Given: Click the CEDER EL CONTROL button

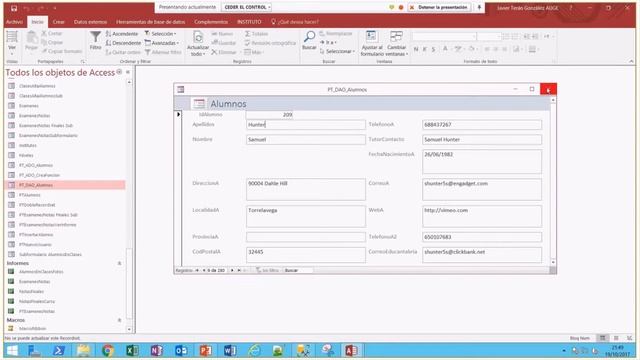Looking at the screenshot, I should [247, 7].
